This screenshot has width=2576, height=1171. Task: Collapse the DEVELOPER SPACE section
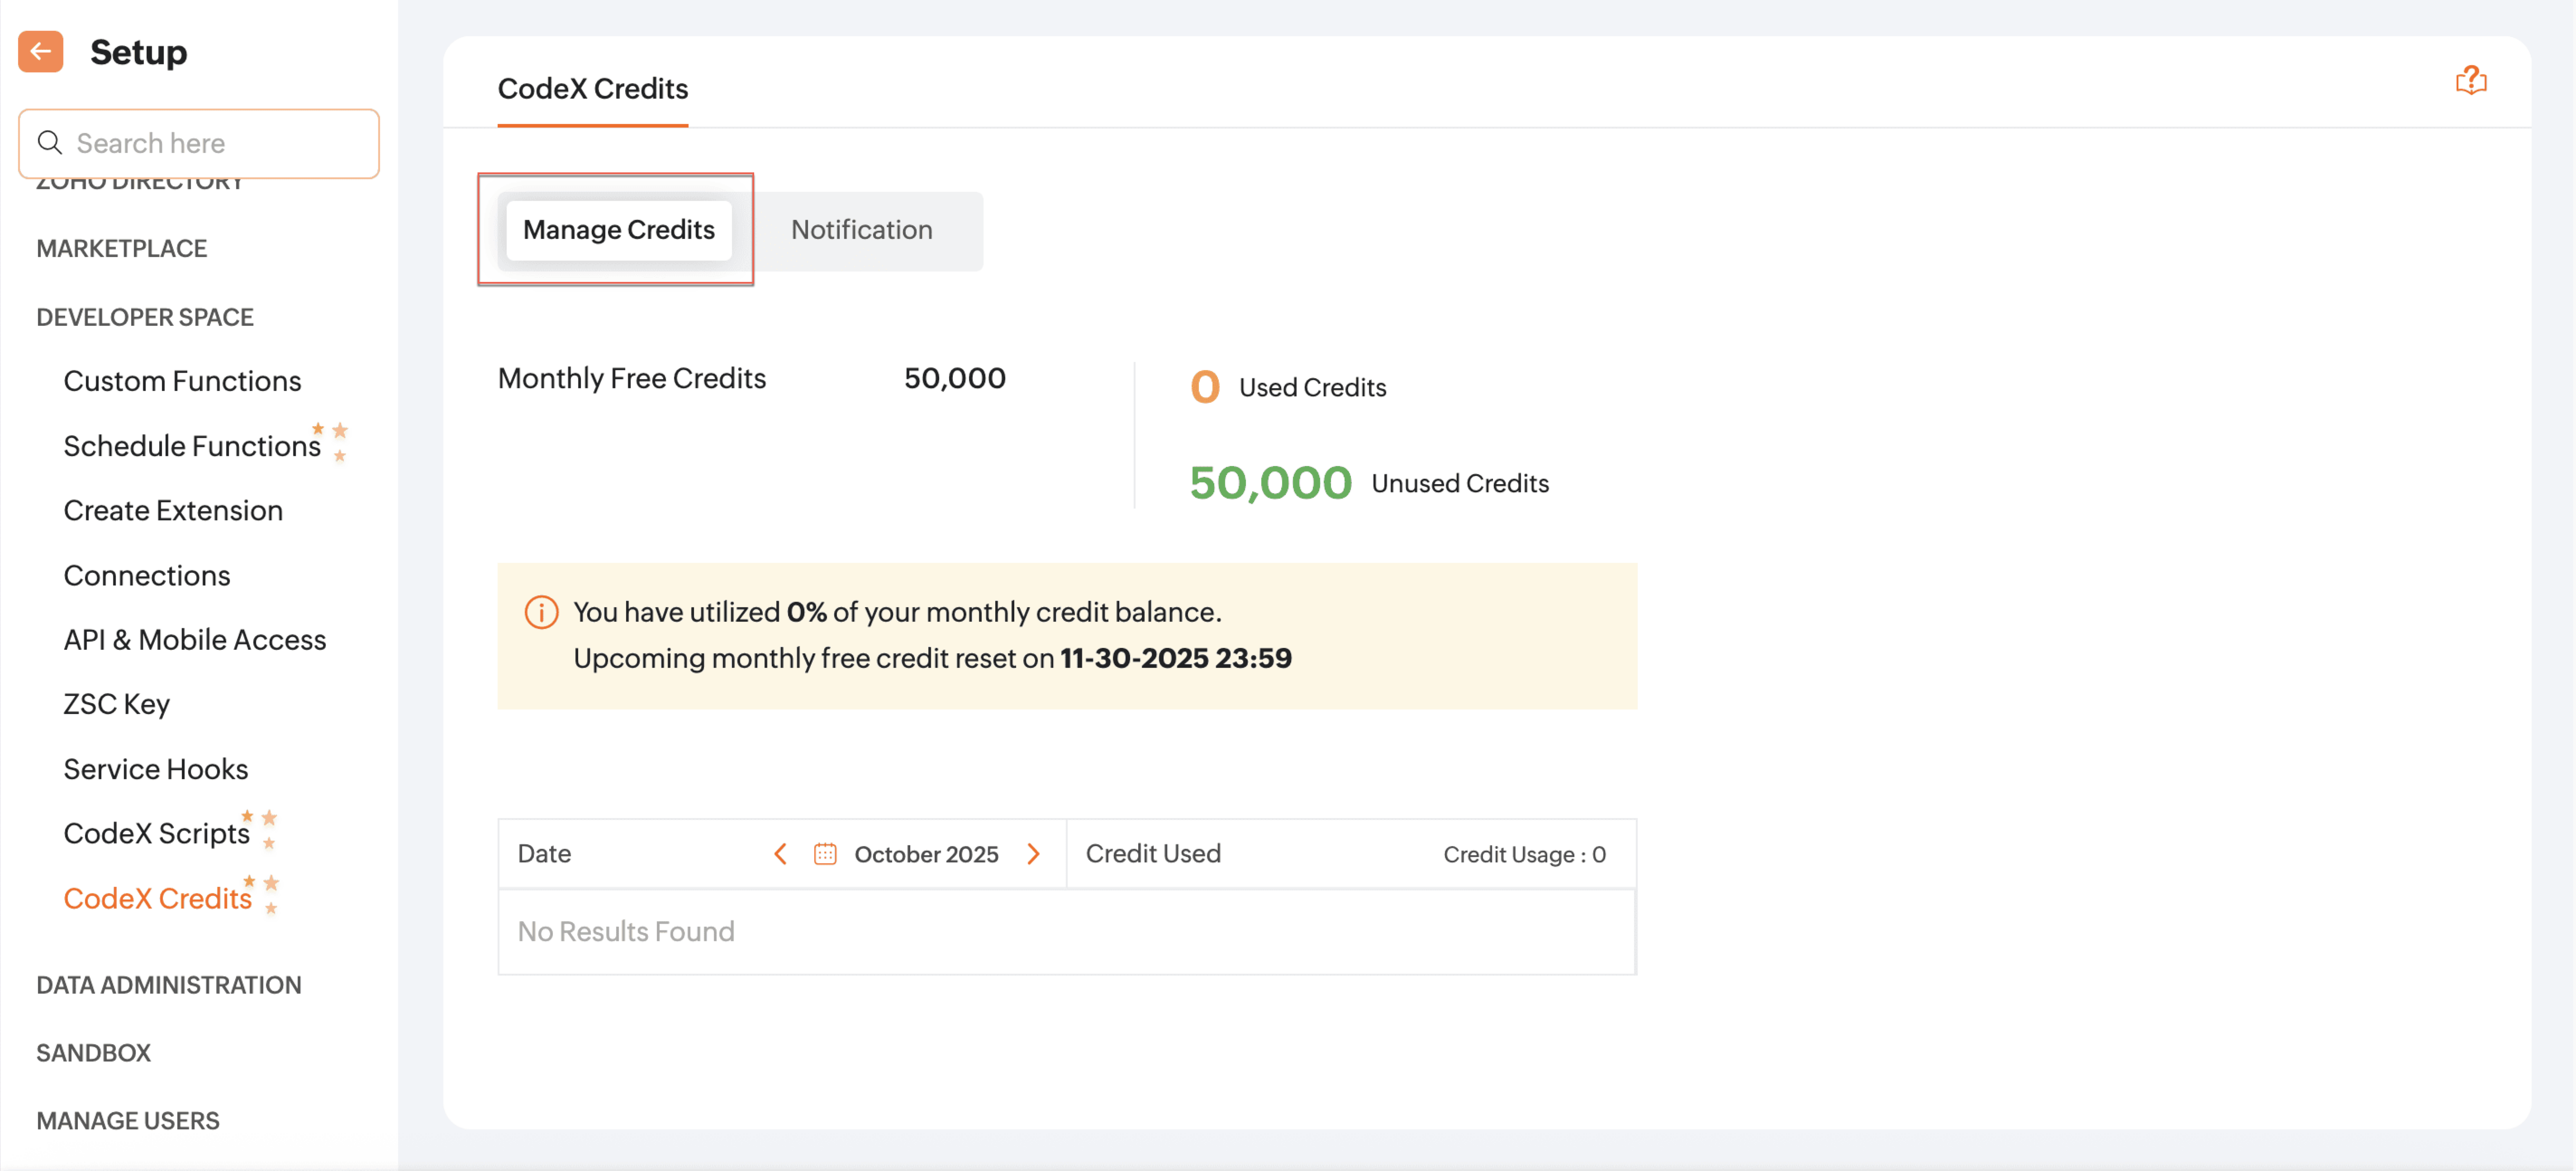pyautogui.click(x=145, y=317)
